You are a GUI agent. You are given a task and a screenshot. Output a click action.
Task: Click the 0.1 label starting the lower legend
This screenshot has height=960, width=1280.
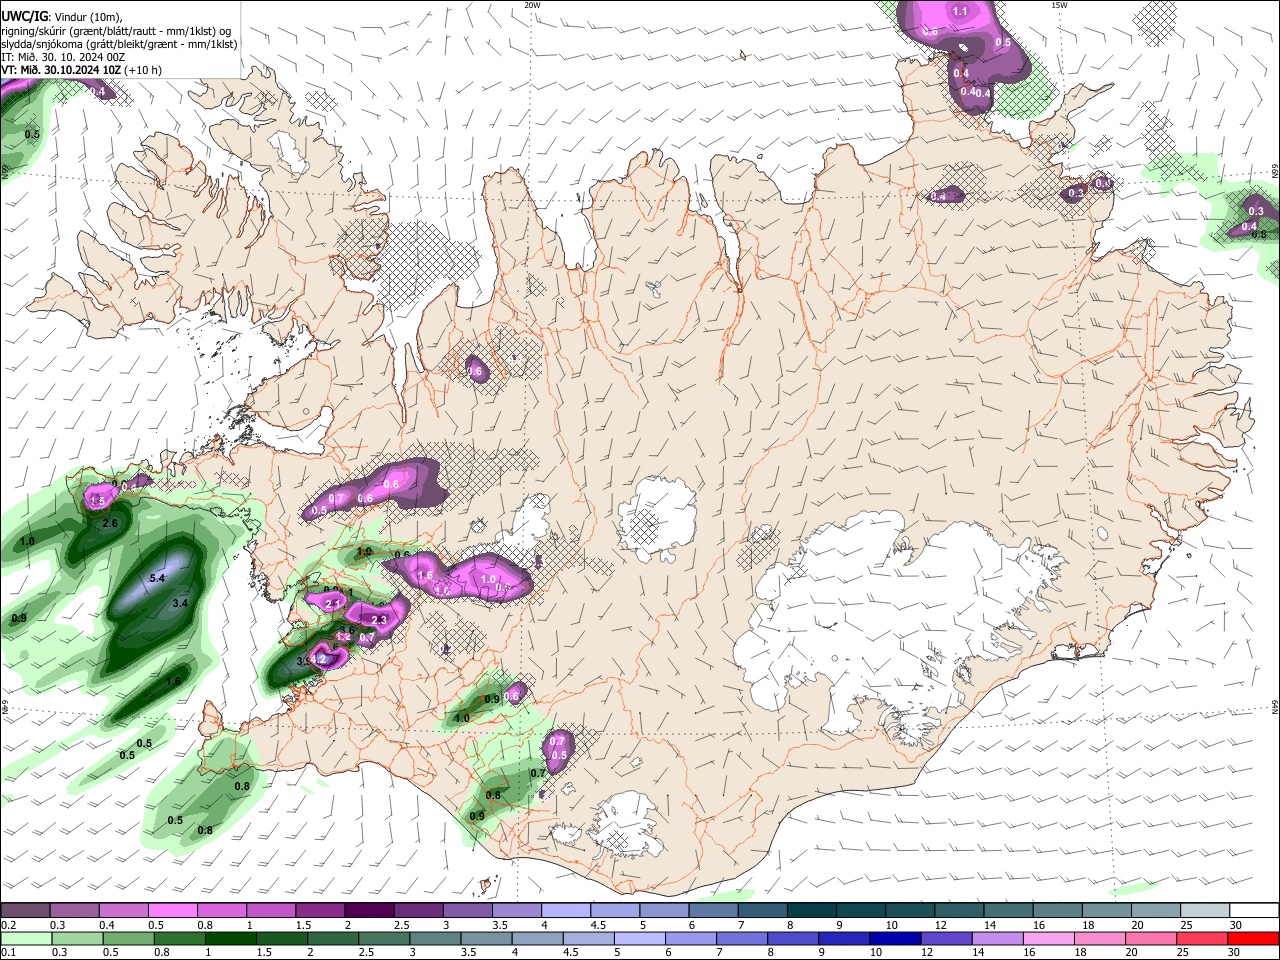[x=9, y=952]
